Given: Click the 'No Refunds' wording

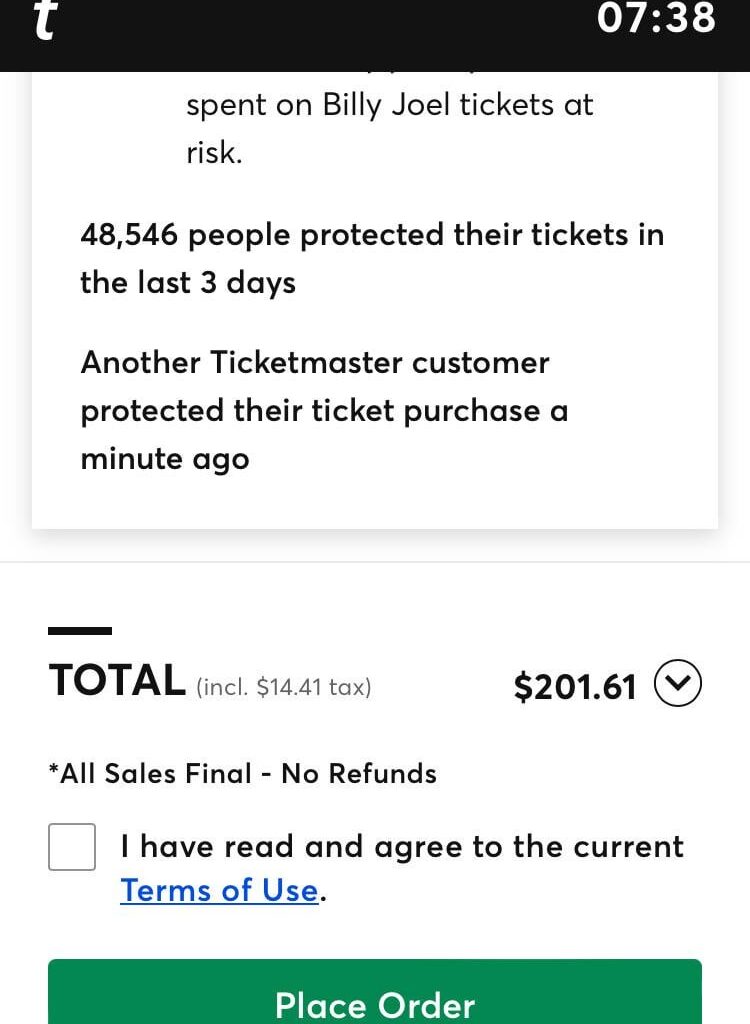Looking at the screenshot, I should [x=359, y=773].
